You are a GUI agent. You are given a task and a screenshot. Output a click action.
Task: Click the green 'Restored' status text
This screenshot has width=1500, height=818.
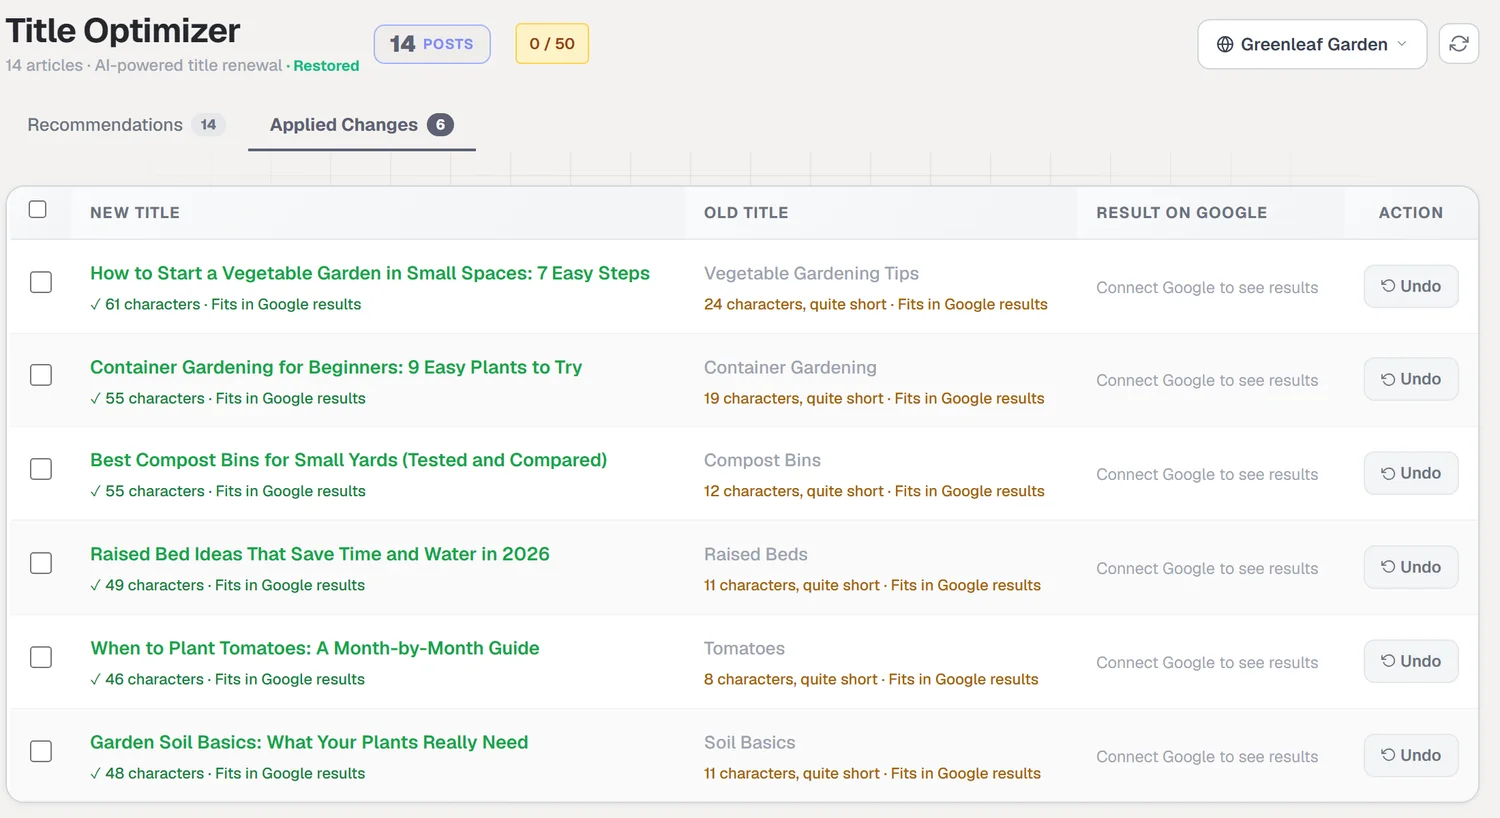point(326,65)
